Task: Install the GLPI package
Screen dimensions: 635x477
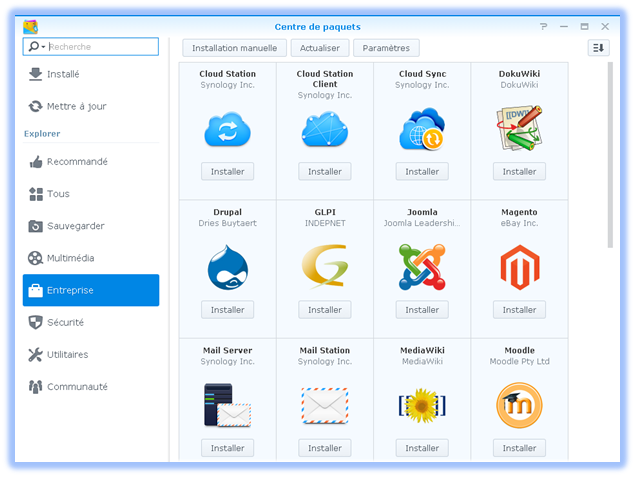Action: [x=325, y=309]
